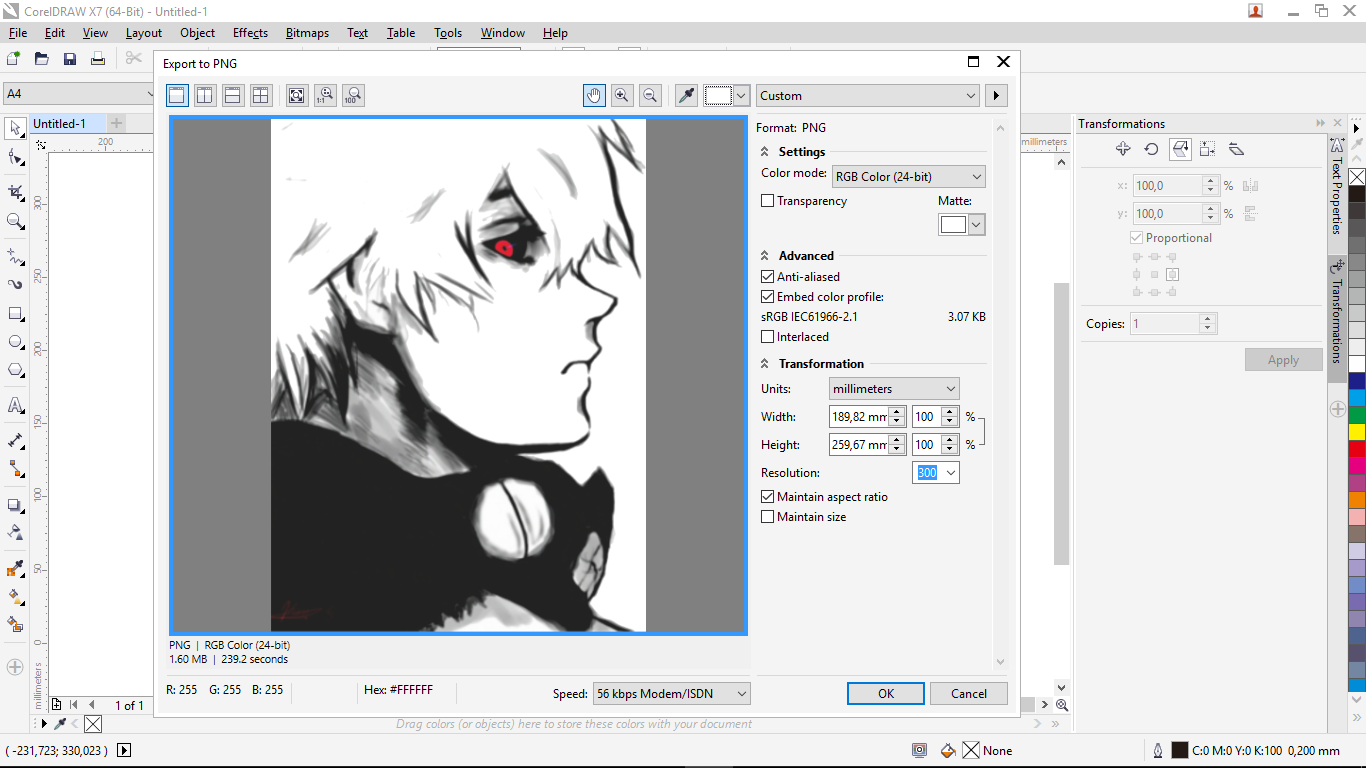Select the Zoom tool in toolbox
This screenshot has height=768, width=1366.
point(15,221)
